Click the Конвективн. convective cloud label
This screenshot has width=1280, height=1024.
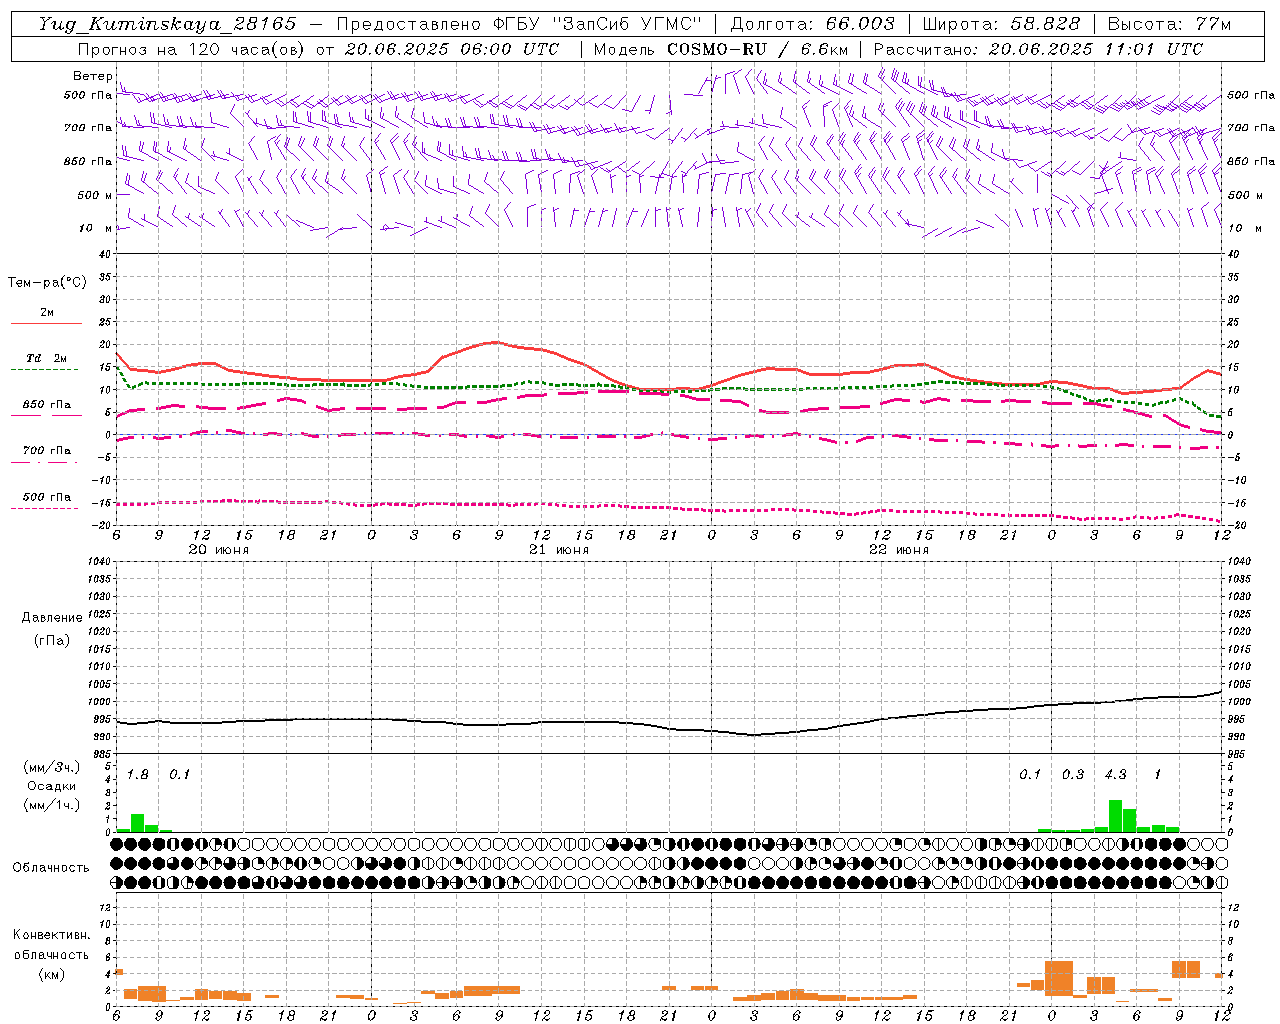tap(51, 935)
